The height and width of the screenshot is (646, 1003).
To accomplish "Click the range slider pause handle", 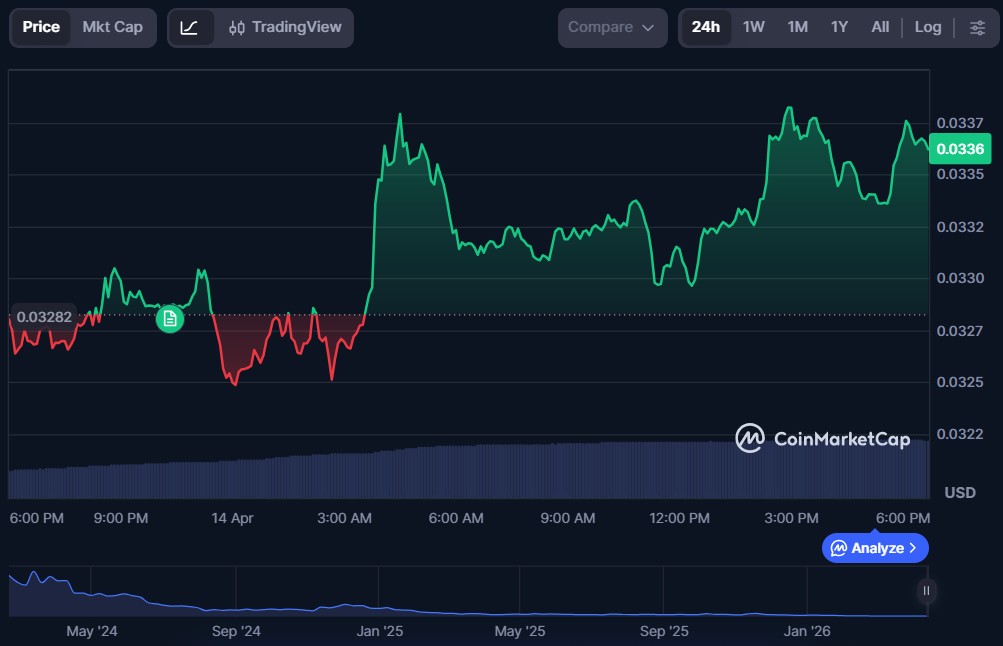I will 926,590.
